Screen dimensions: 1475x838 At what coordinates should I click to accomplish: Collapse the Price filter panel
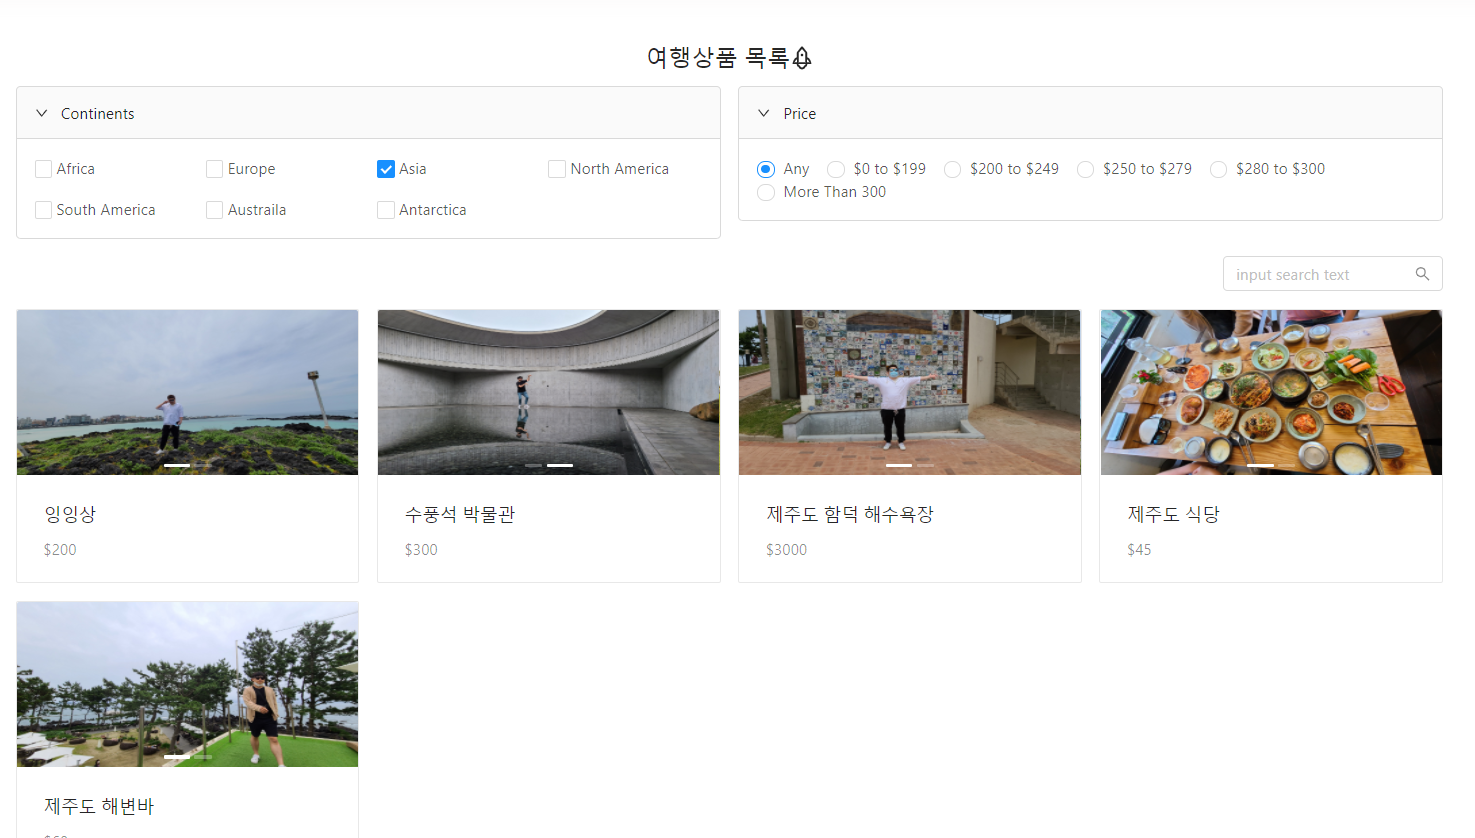click(x=763, y=113)
